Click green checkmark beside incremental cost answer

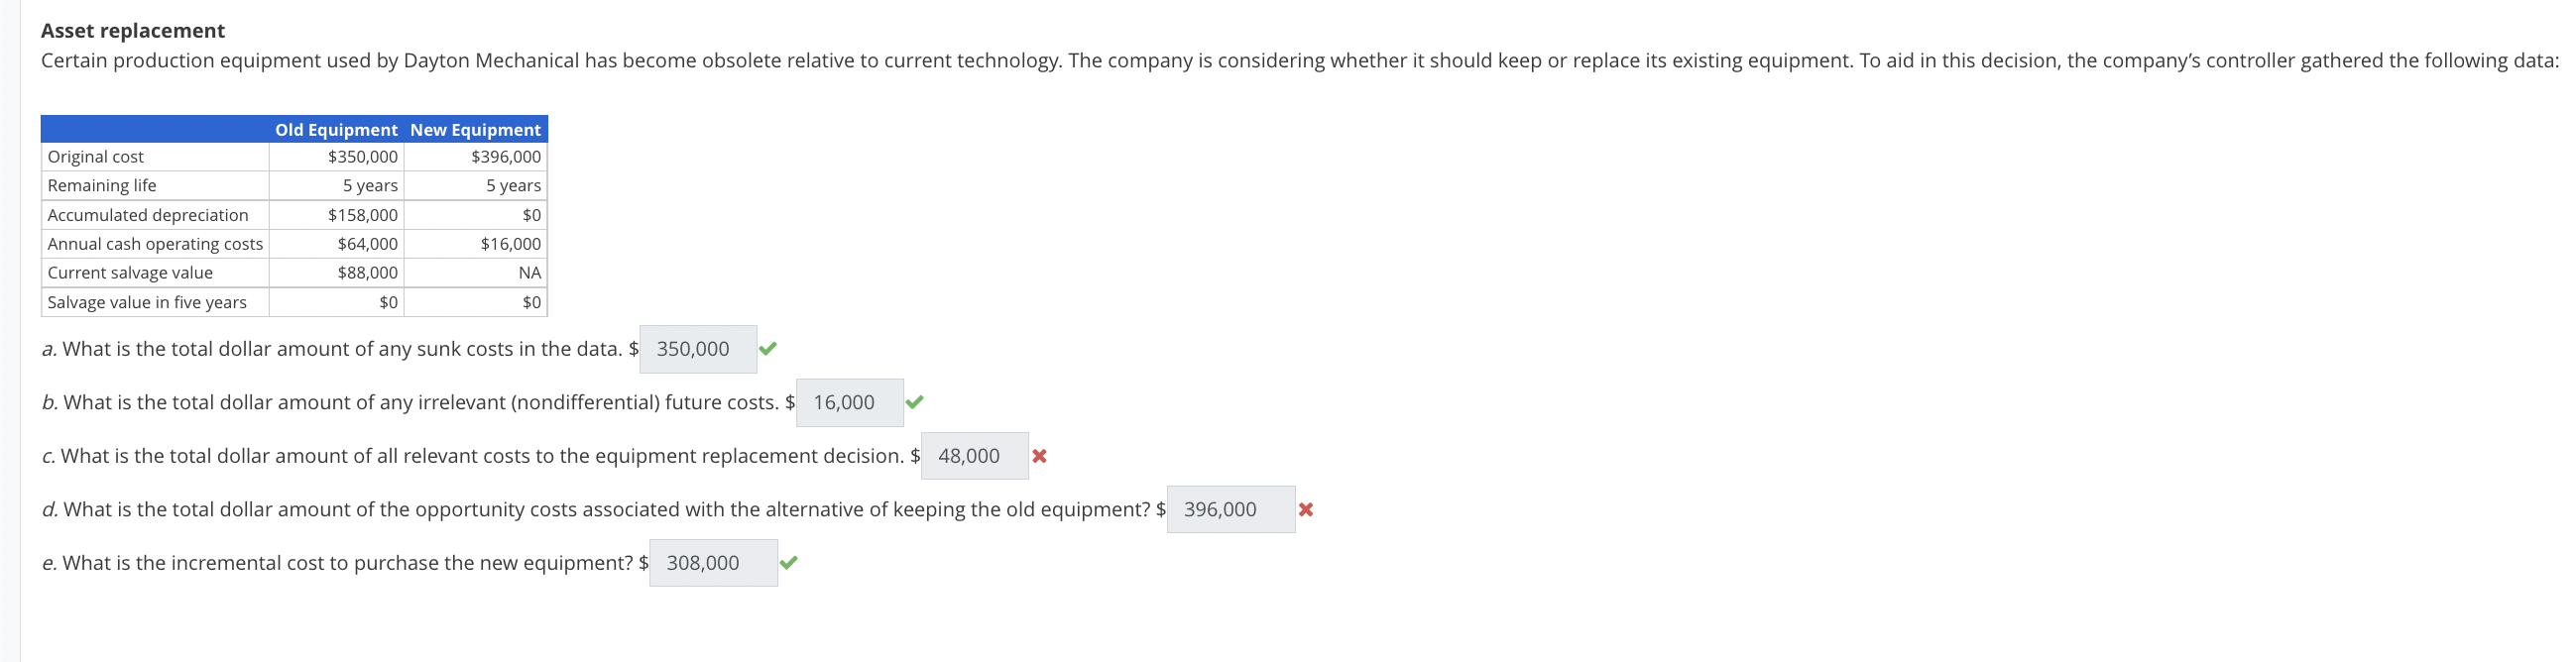(788, 563)
